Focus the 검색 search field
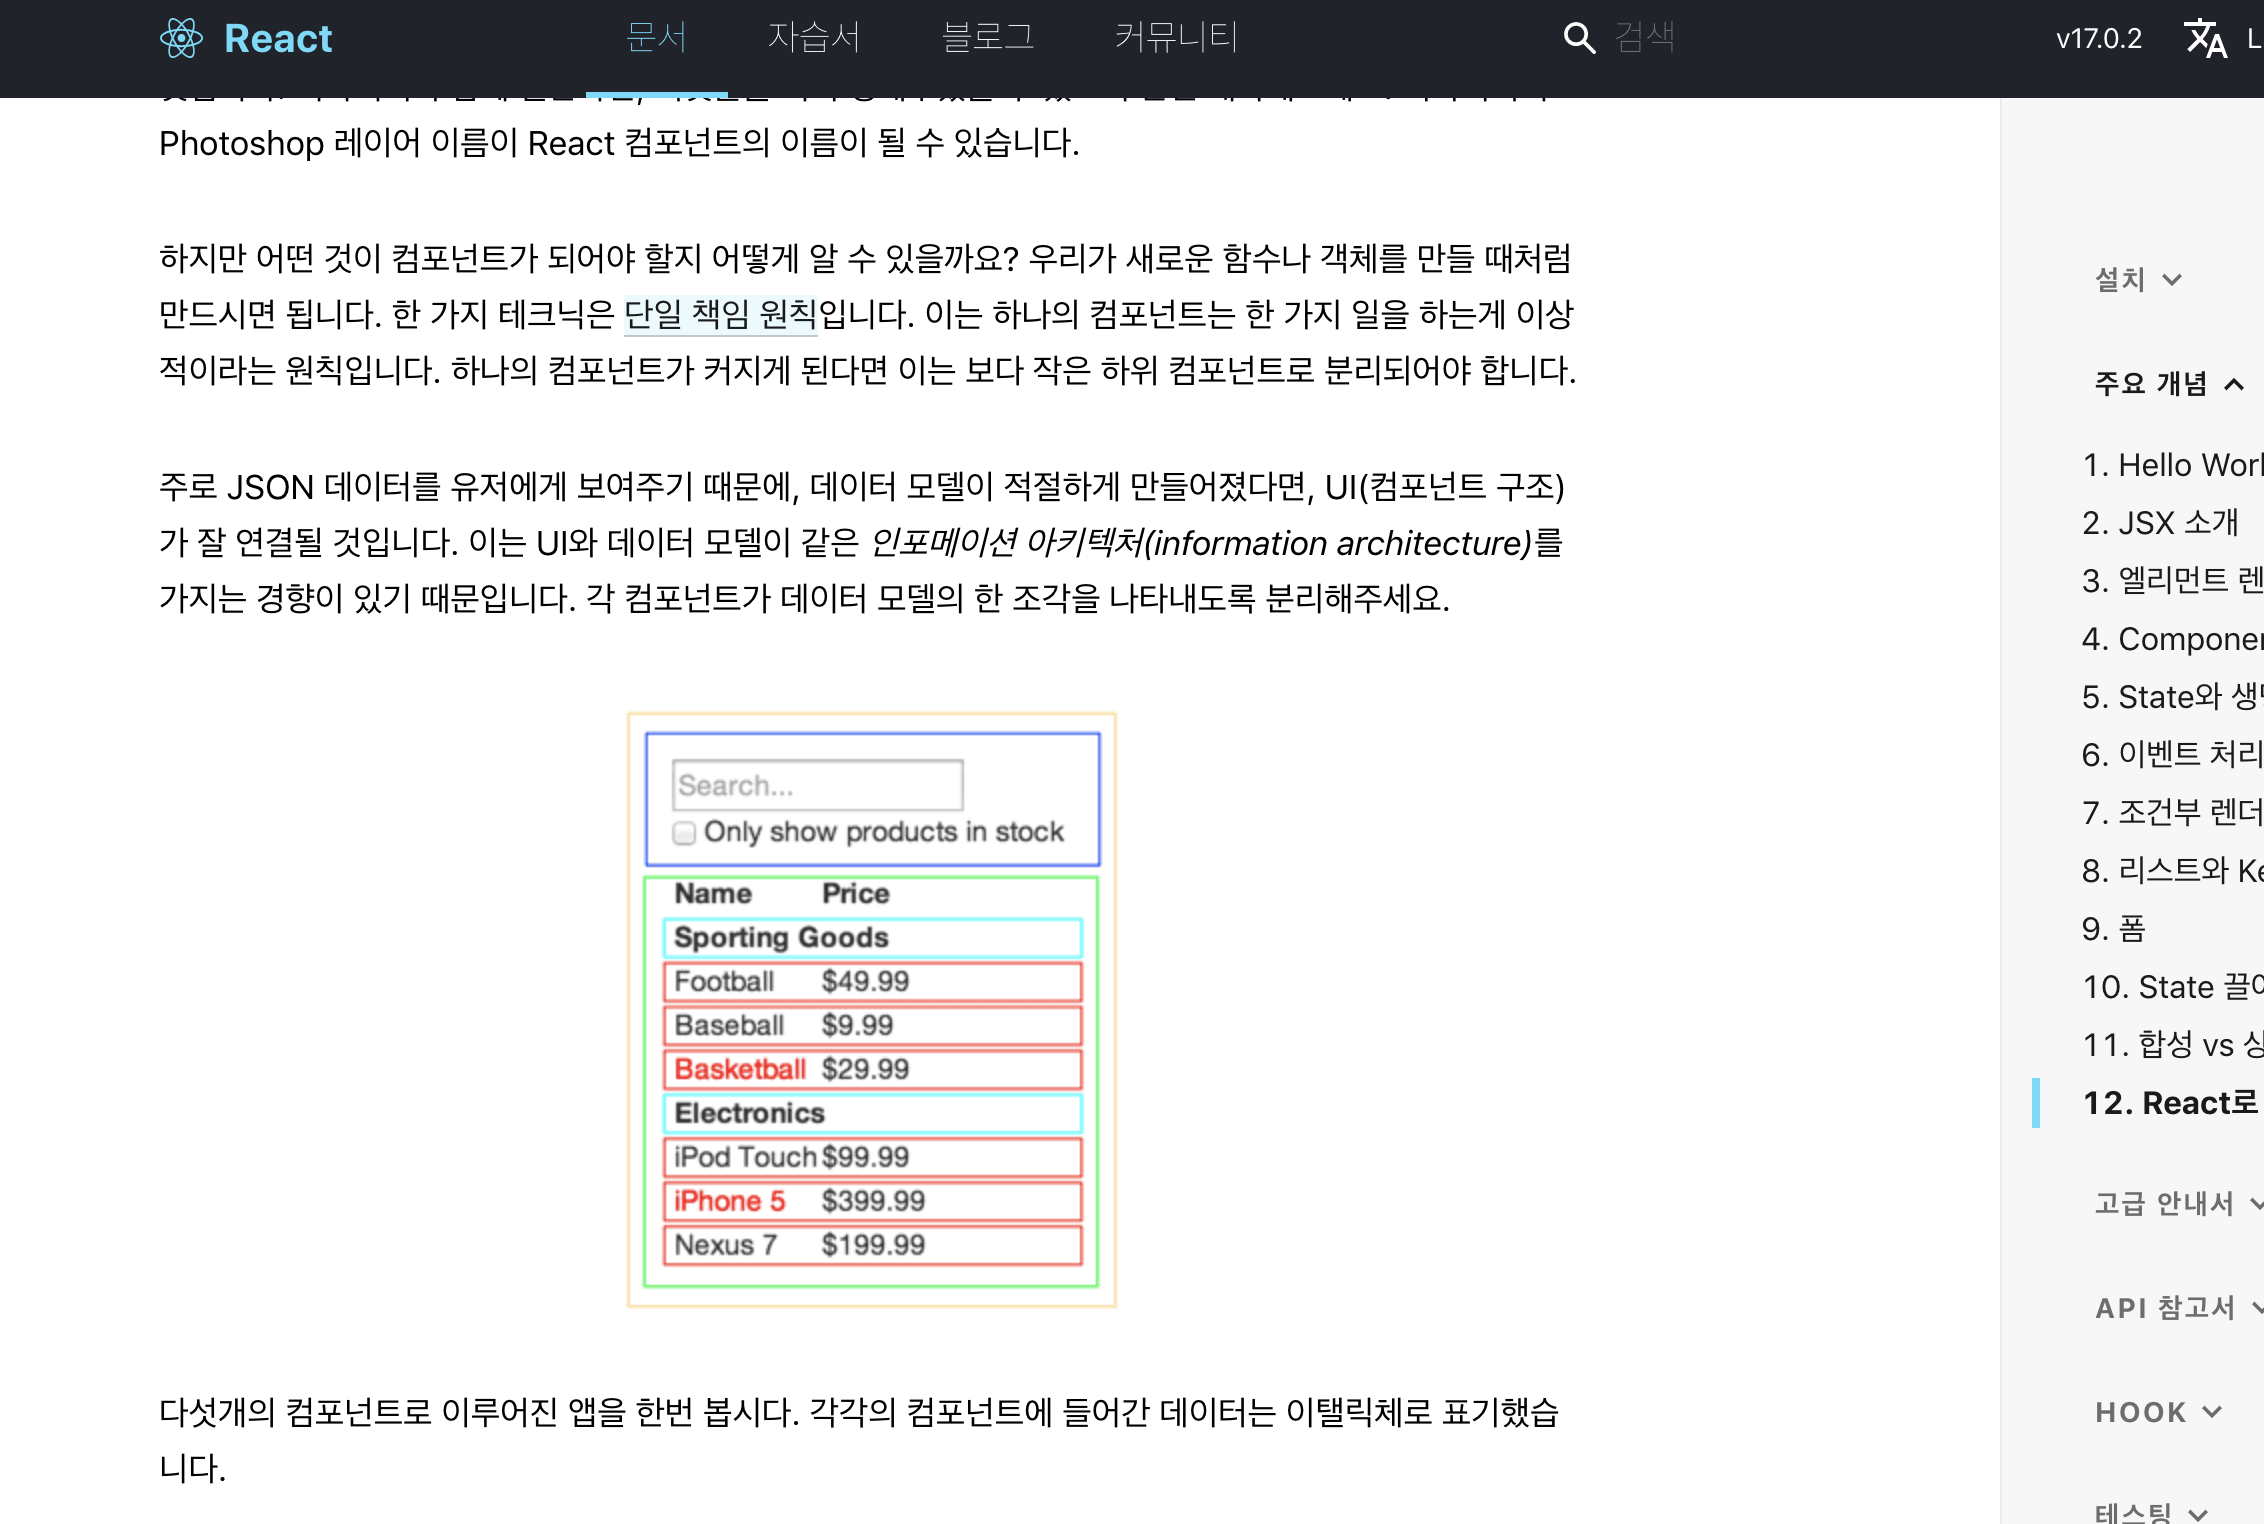2264x1524 pixels. 1700,38
